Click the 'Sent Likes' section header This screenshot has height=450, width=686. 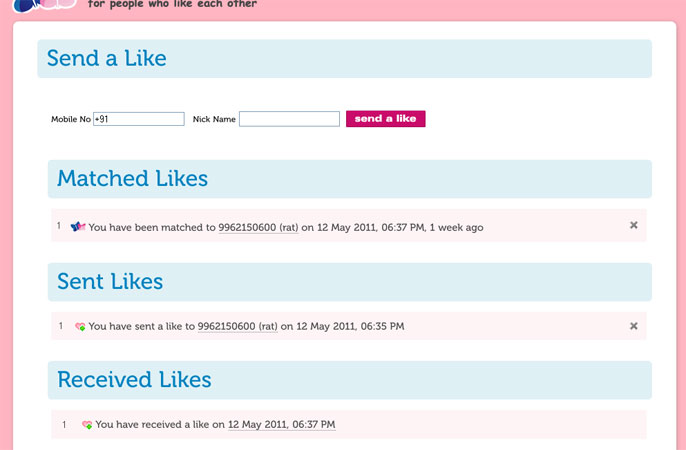pos(110,282)
